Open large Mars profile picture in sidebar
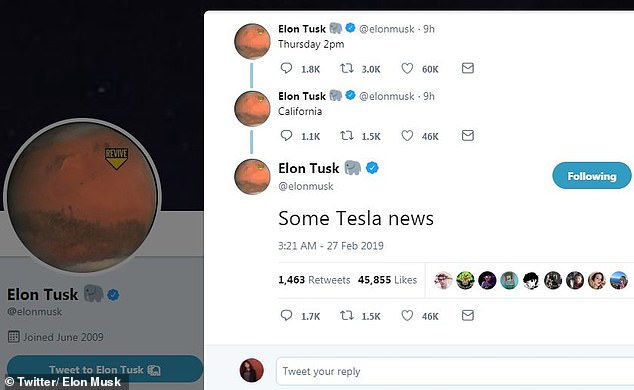This screenshot has height=390, width=634. pos(82,197)
